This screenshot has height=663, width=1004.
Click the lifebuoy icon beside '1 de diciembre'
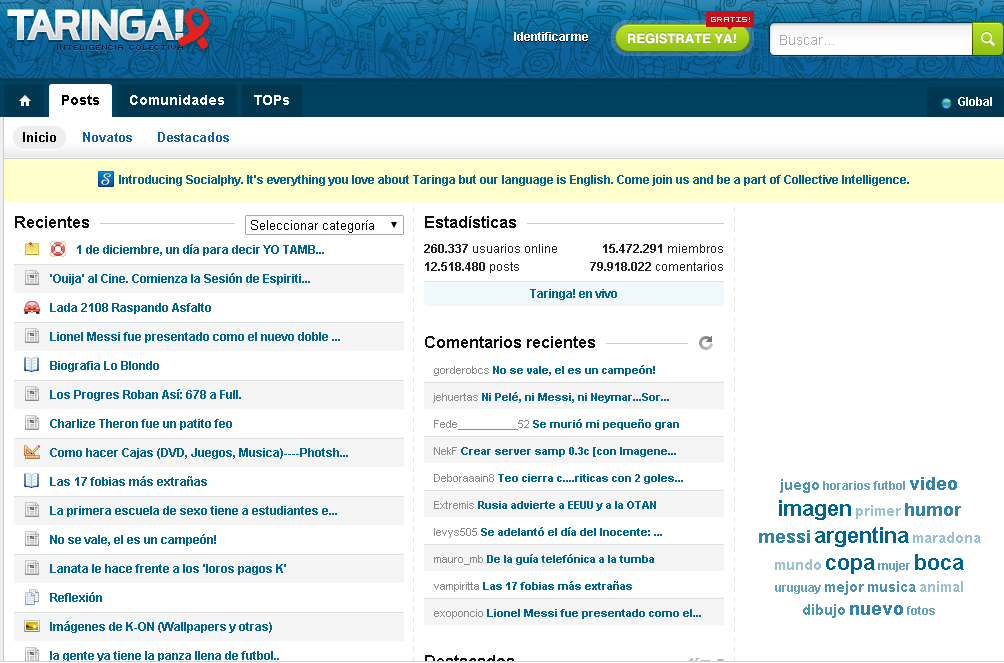point(58,249)
